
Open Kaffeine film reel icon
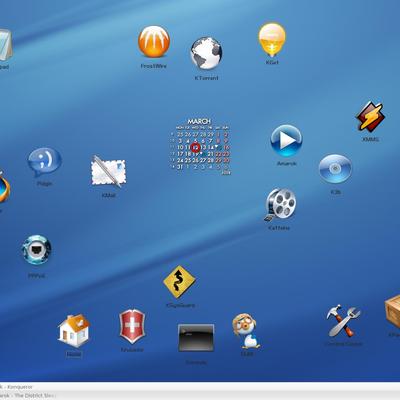pos(281,205)
